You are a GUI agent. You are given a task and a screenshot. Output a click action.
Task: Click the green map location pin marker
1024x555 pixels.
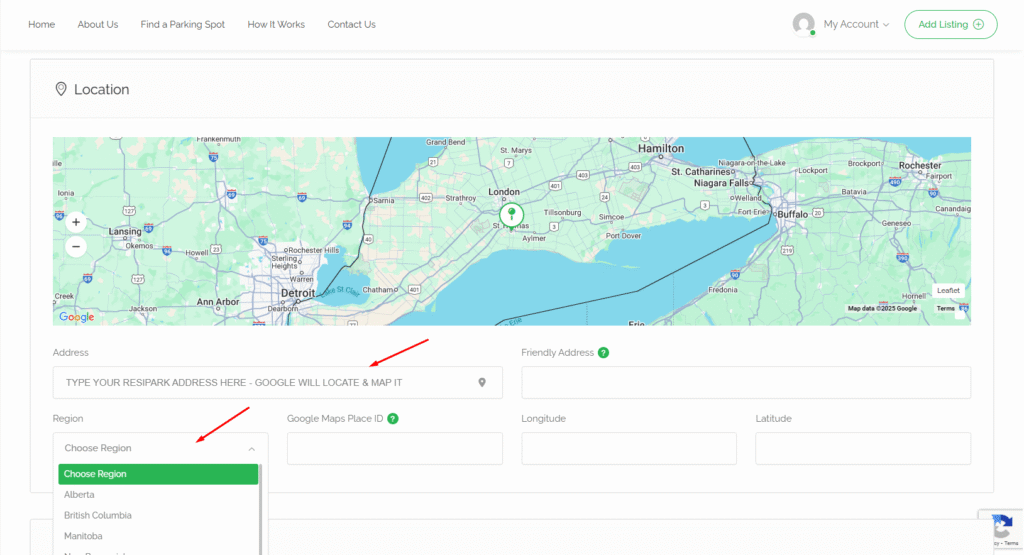511,214
